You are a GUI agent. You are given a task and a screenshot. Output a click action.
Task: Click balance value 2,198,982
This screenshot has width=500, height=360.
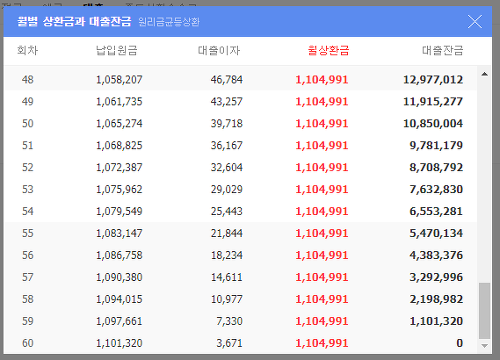[x=436, y=299]
